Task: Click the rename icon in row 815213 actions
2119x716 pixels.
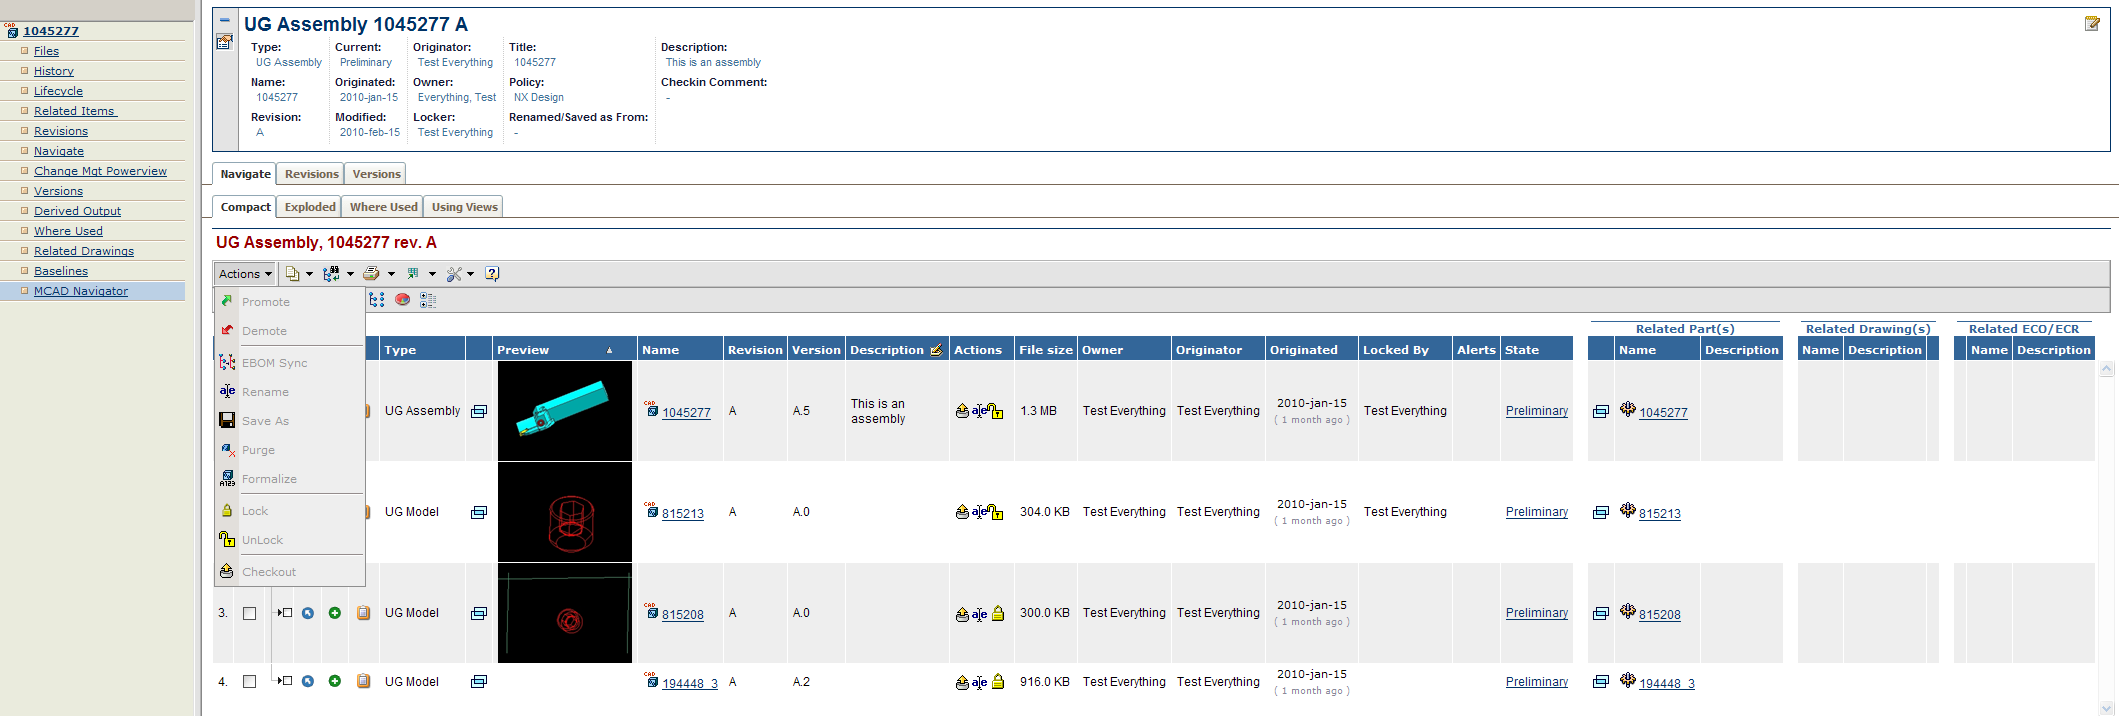Action: coord(979,512)
